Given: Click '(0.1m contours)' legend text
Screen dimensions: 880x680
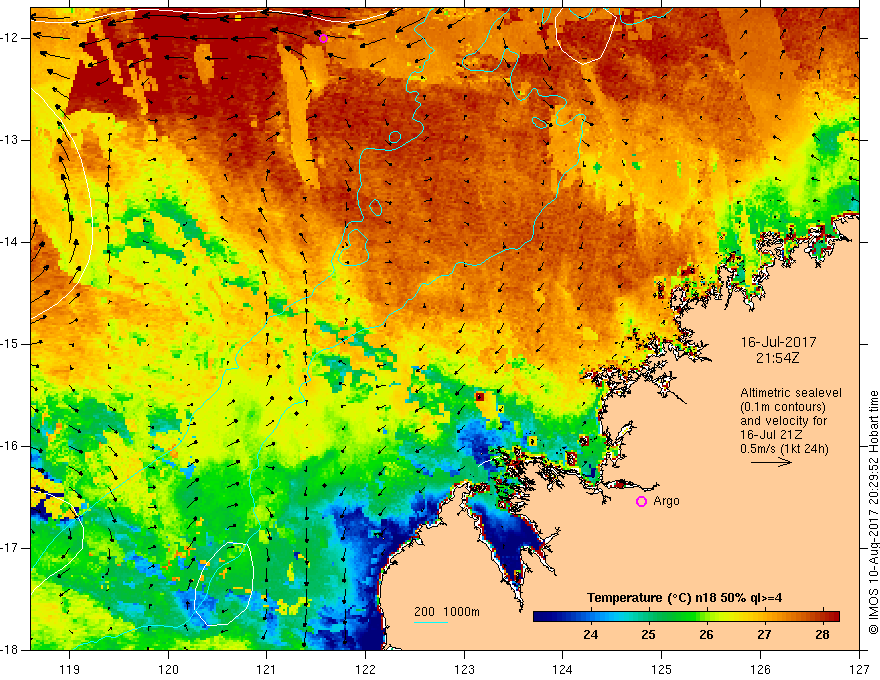Looking at the screenshot, I should click(783, 407).
